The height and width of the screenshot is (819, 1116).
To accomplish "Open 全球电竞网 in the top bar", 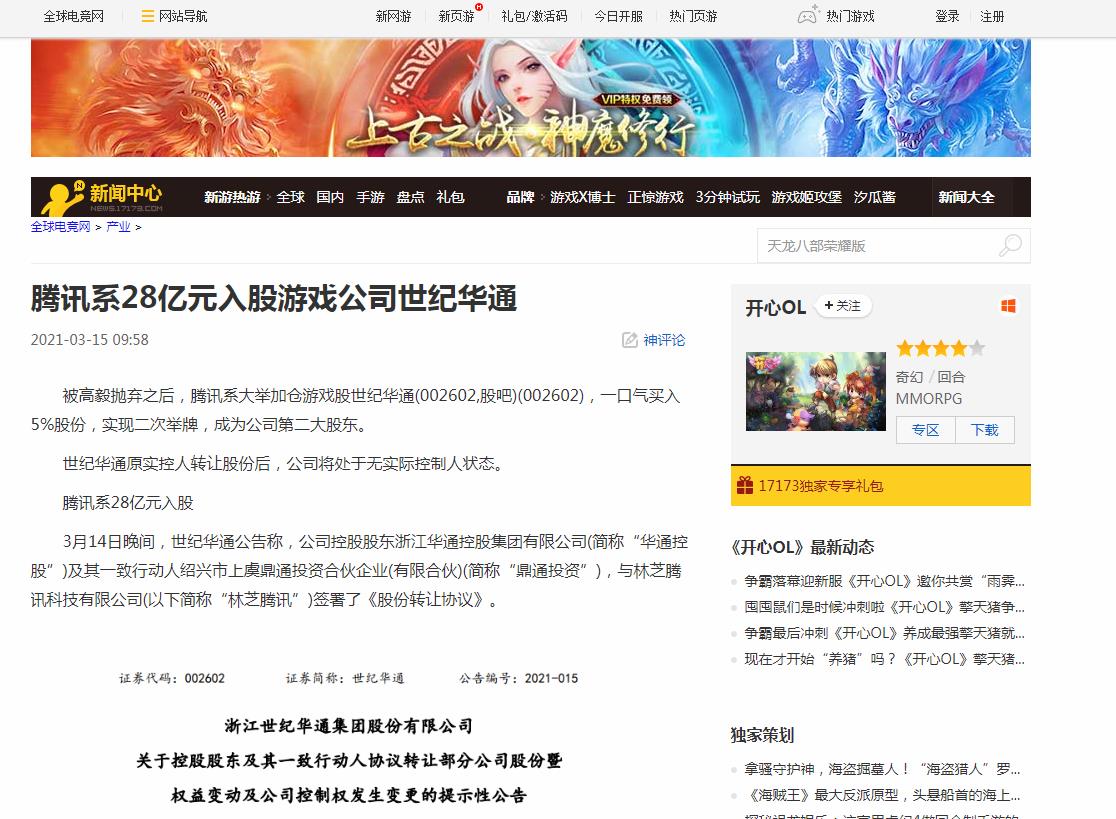I will [x=73, y=16].
